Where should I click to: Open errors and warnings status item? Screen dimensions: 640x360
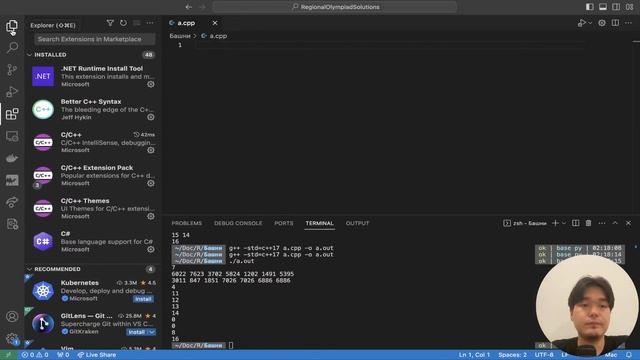[x=35, y=355]
